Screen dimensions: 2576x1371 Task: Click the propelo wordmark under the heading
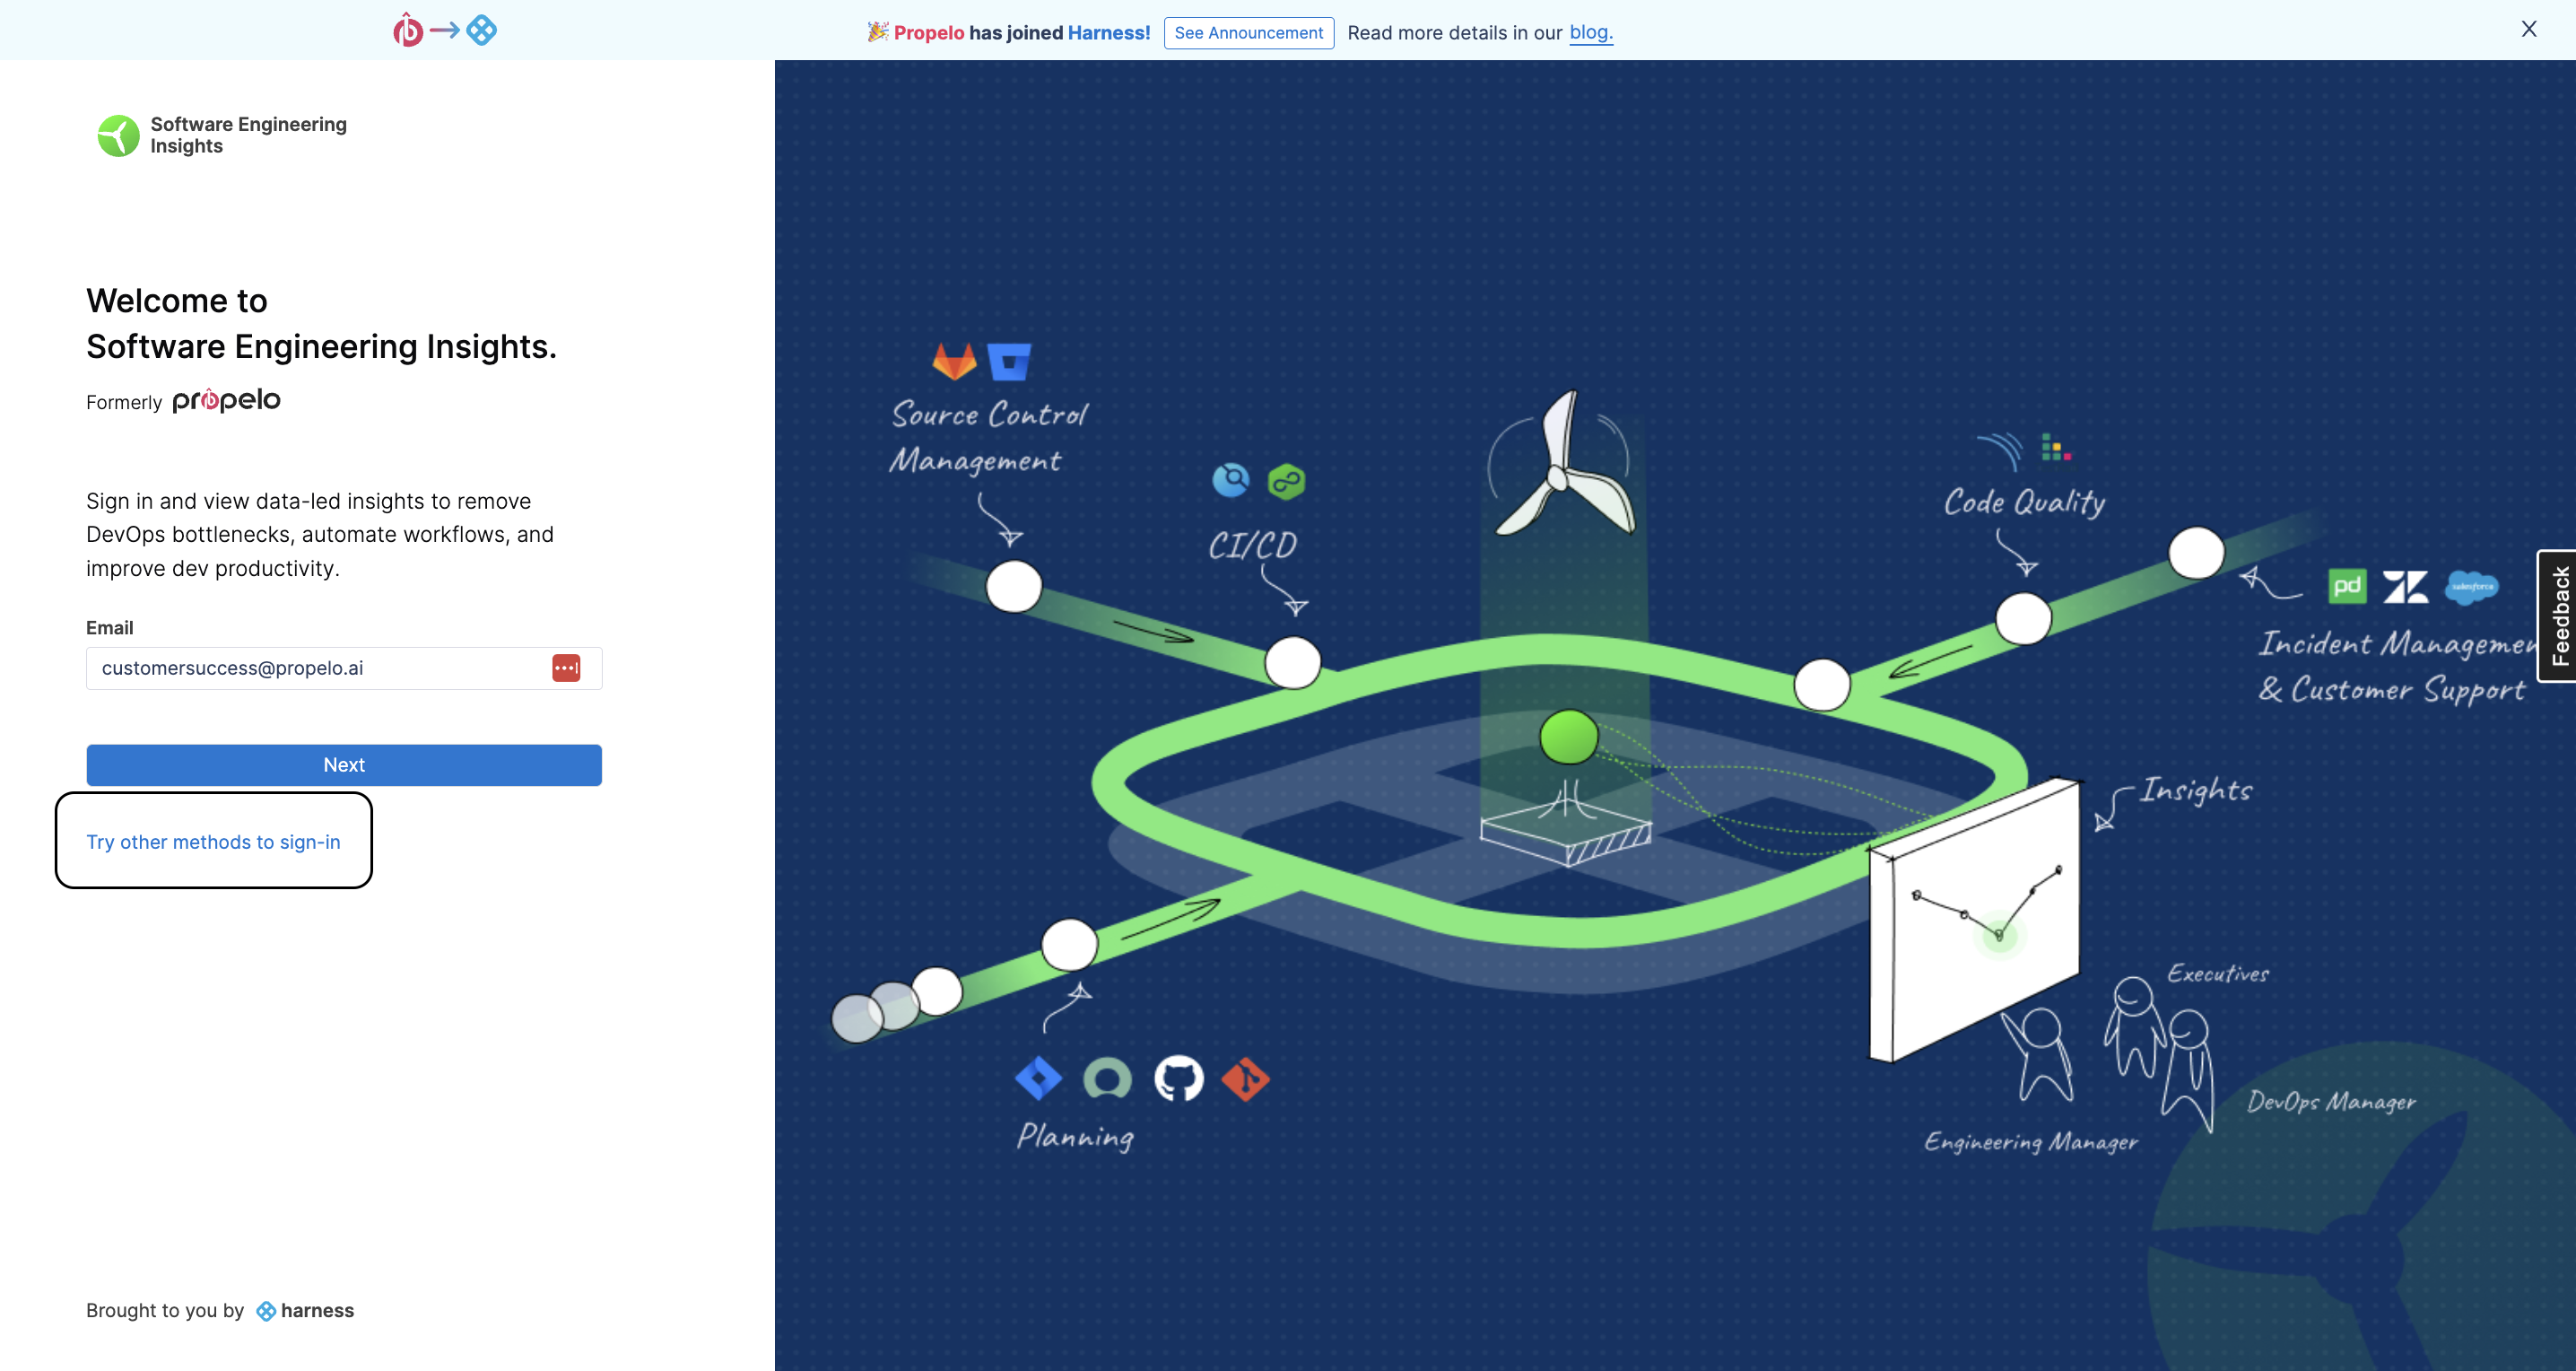226,400
